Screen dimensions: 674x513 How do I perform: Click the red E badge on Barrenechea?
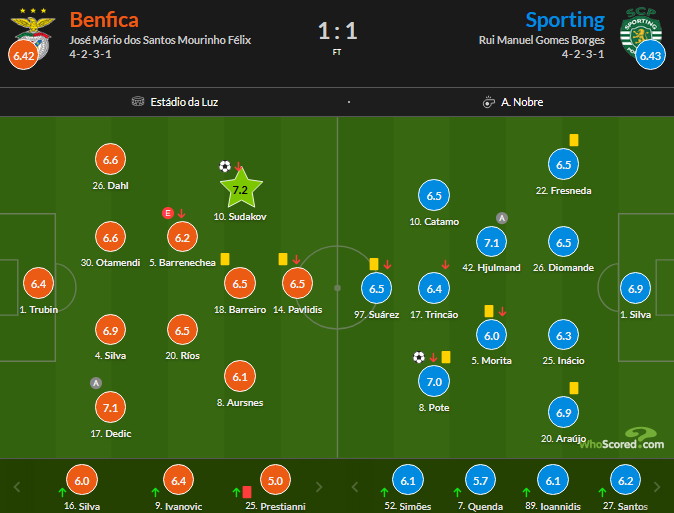tap(168, 213)
